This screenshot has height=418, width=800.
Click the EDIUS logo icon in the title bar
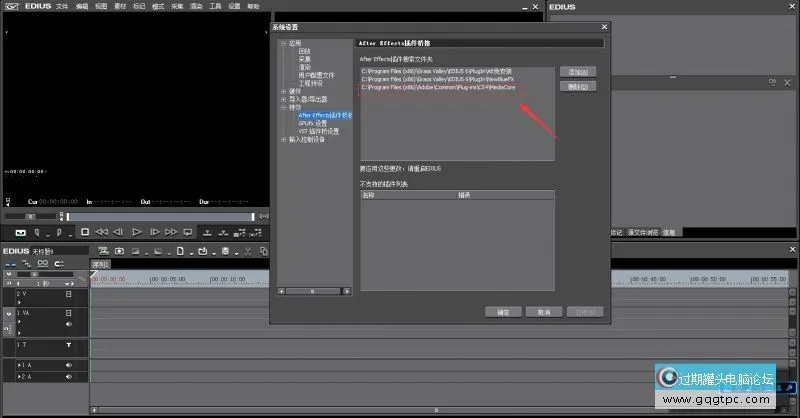[10, 6]
